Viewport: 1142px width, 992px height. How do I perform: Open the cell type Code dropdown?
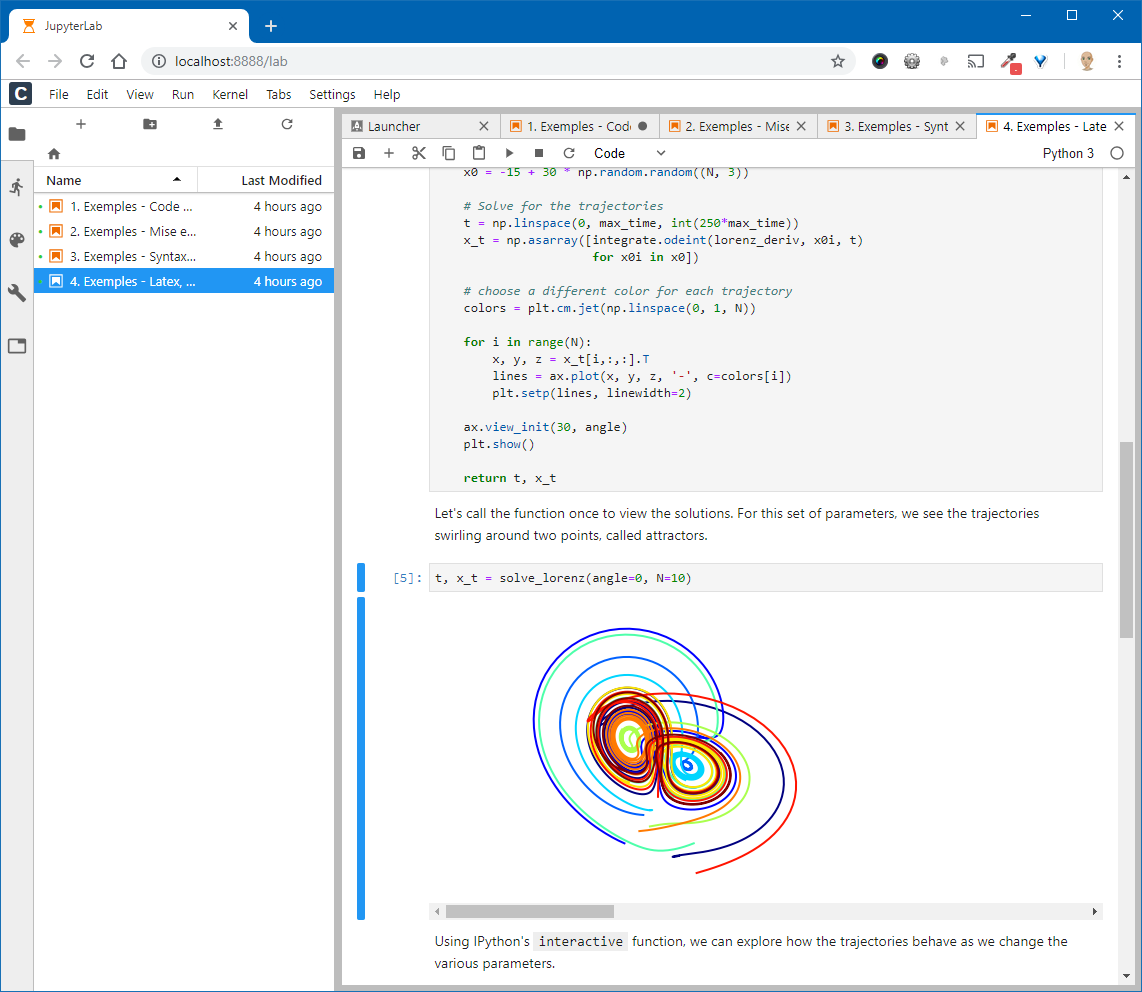[x=629, y=153]
